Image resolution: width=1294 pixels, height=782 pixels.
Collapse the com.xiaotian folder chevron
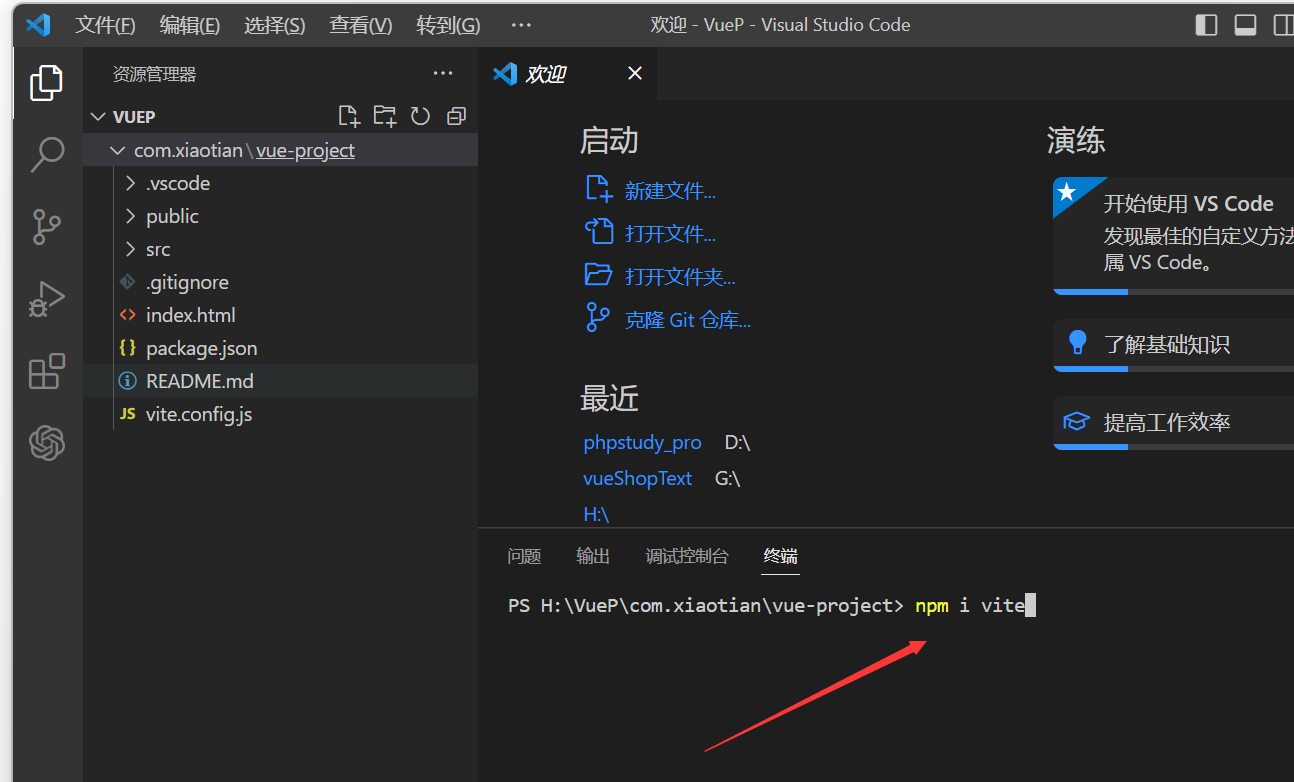(x=117, y=150)
